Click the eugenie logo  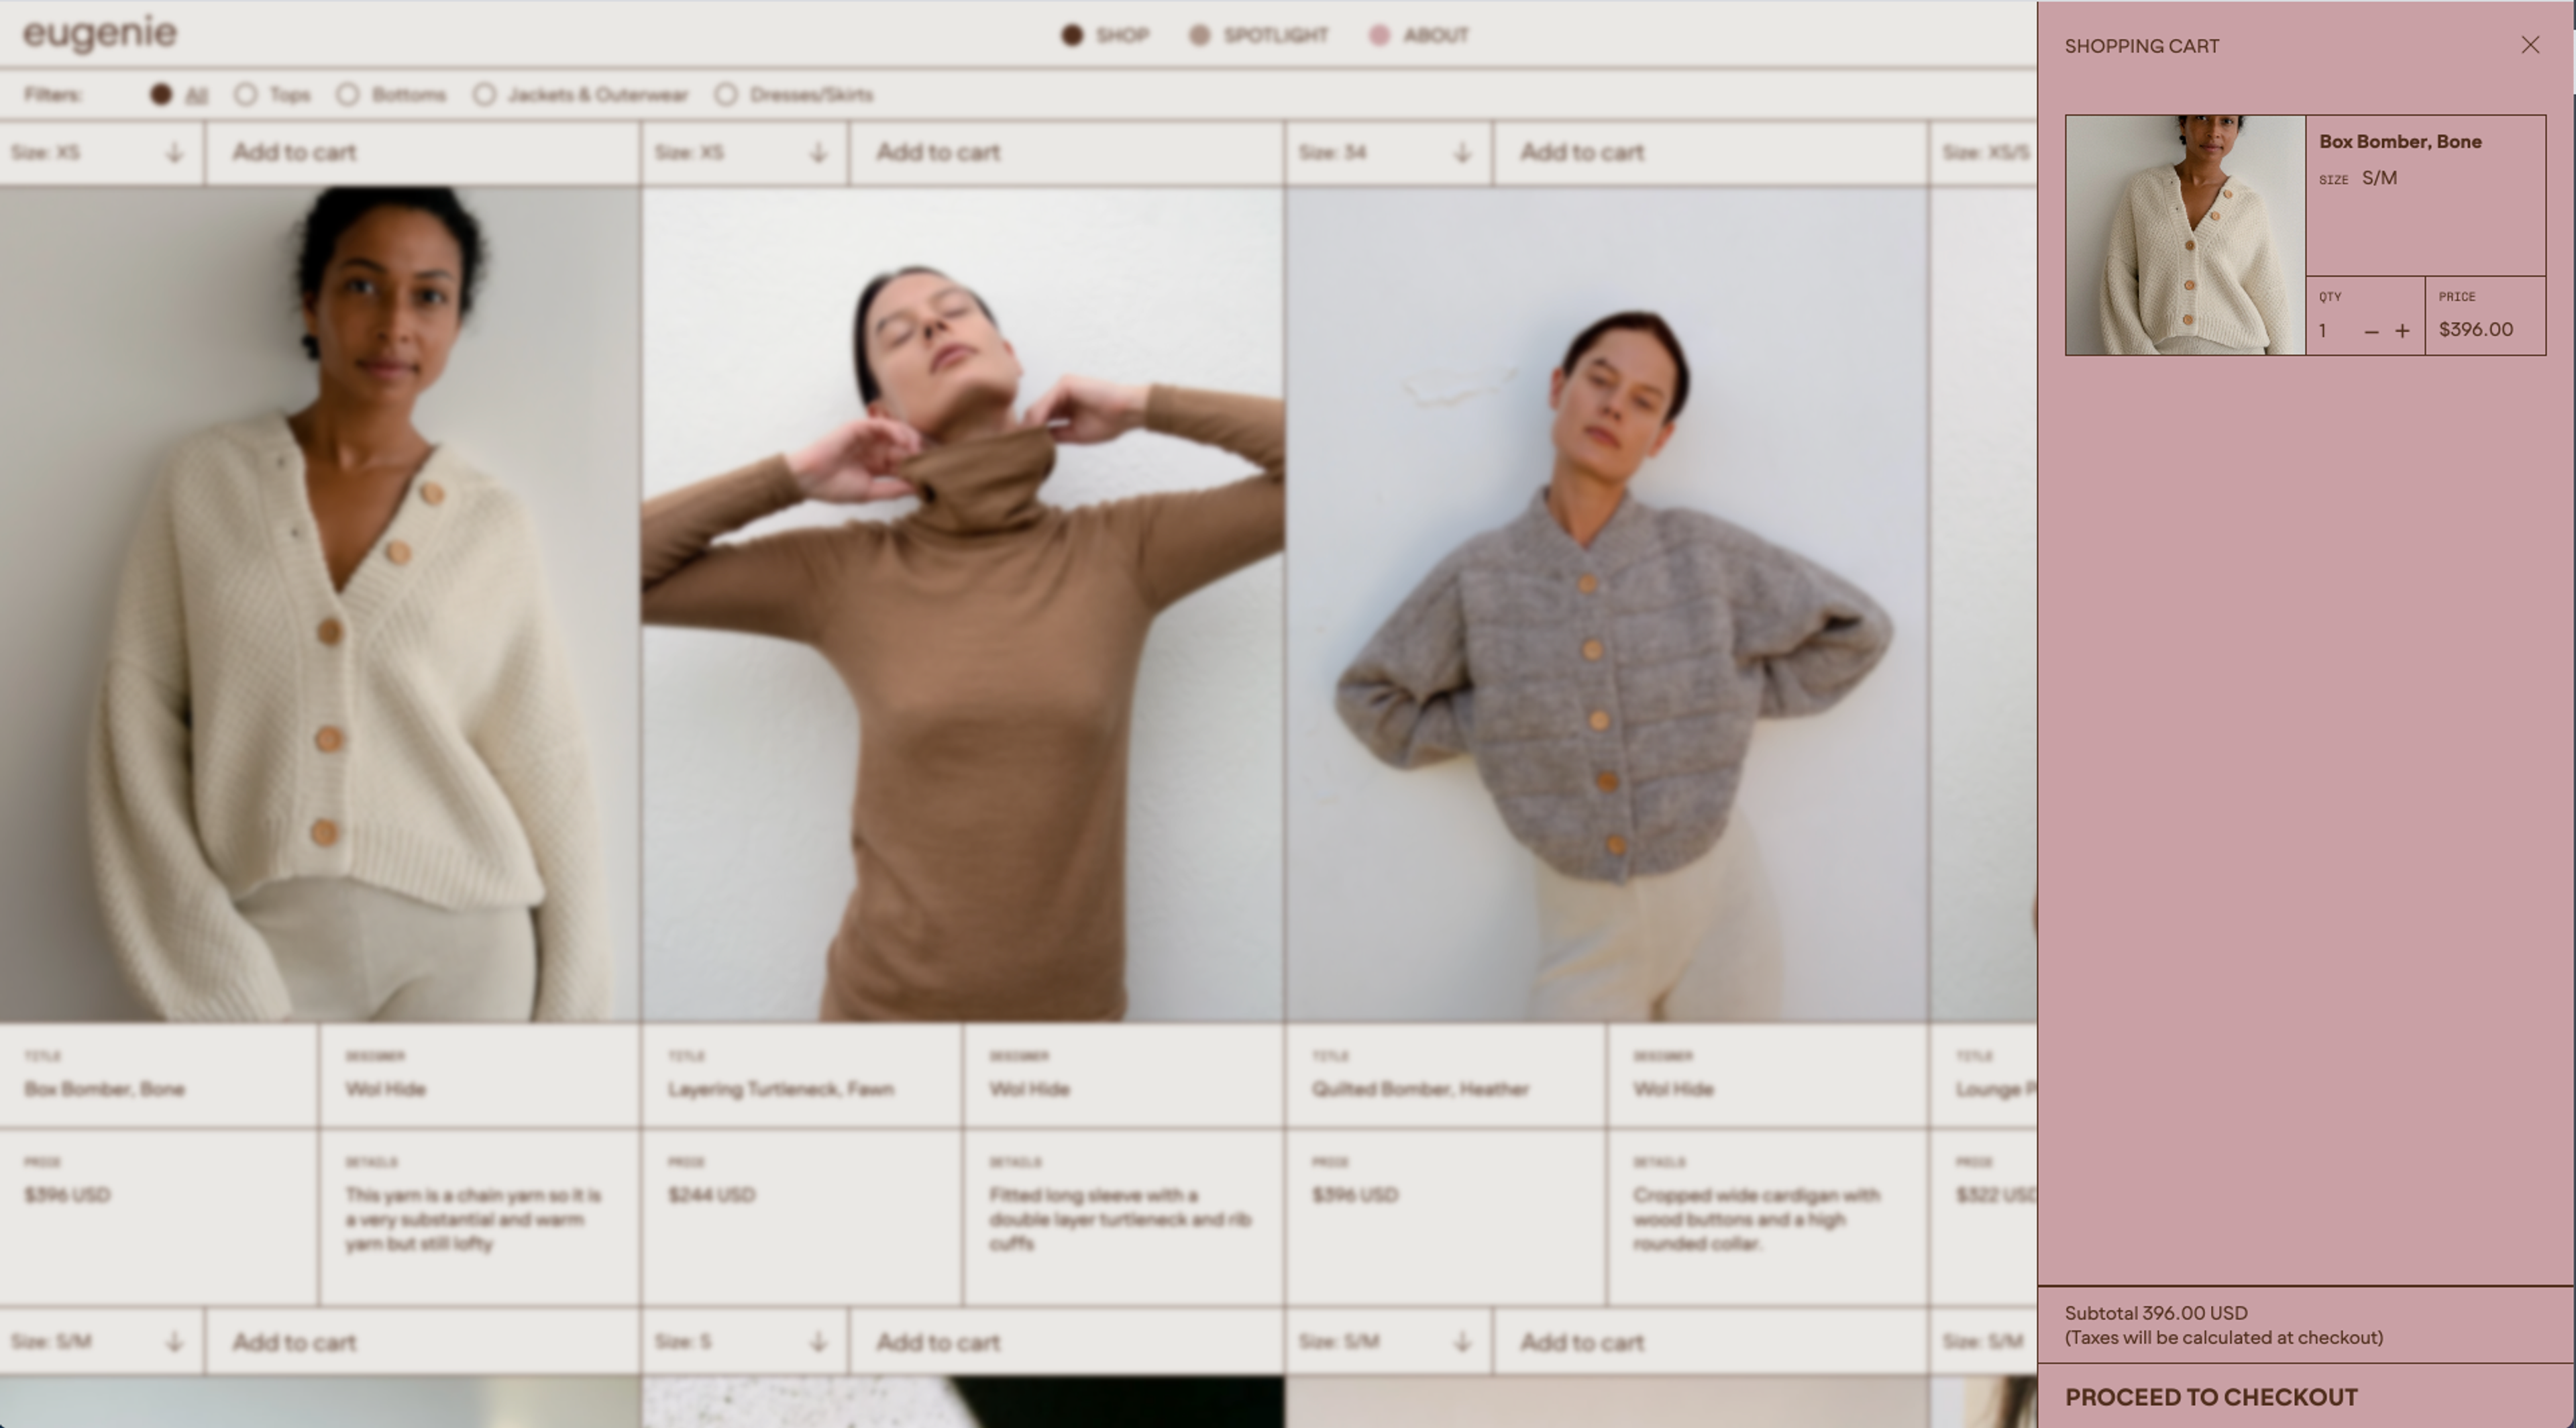[x=100, y=33]
